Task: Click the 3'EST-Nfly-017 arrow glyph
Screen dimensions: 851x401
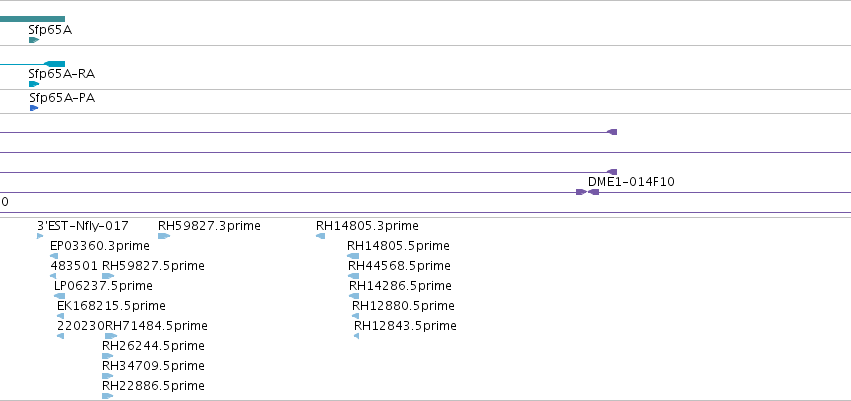Action: (40, 236)
